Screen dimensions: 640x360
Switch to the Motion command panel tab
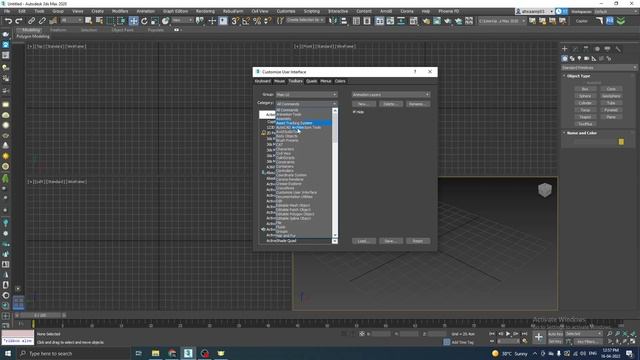click(x=597, y=49)
